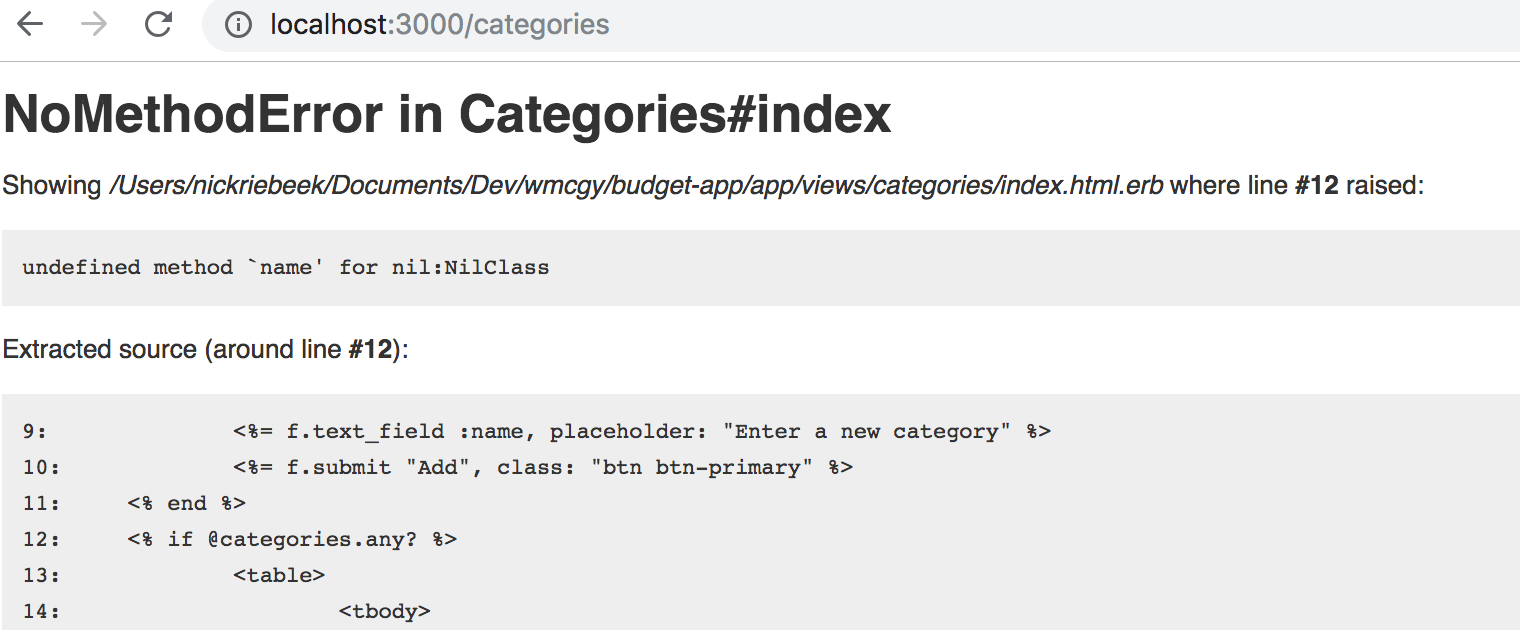1520x630 pixels.
Task: Click the <table> tag on line 13
Action: pyautogui.click(x=279, y=575)
